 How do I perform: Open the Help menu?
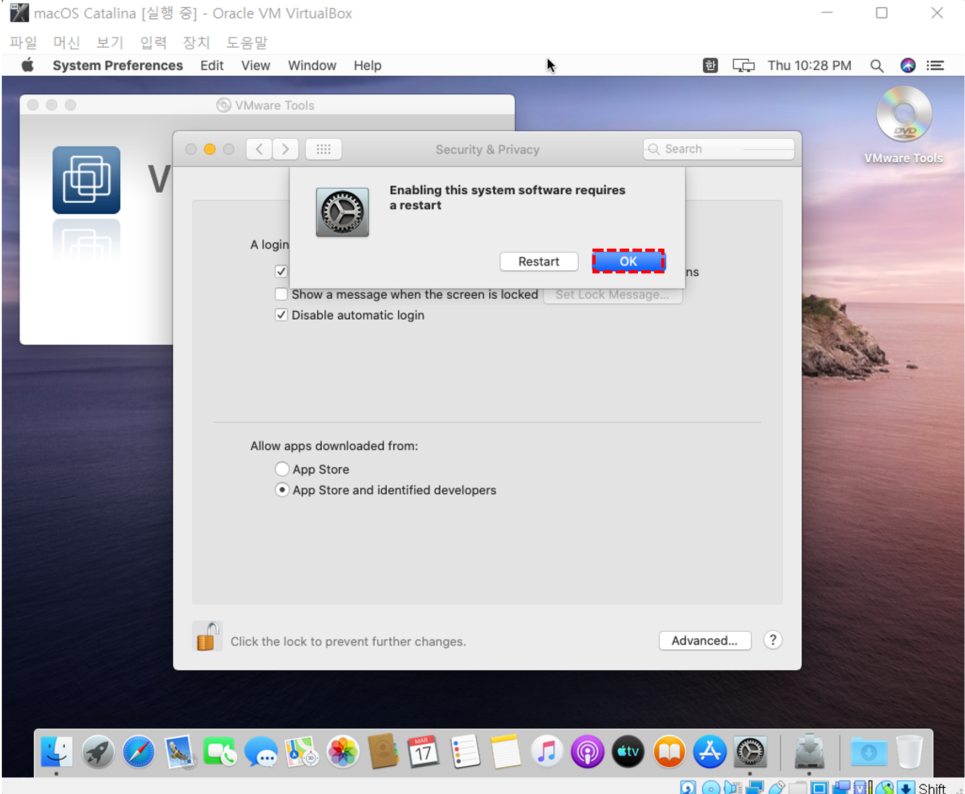(367, 65)
